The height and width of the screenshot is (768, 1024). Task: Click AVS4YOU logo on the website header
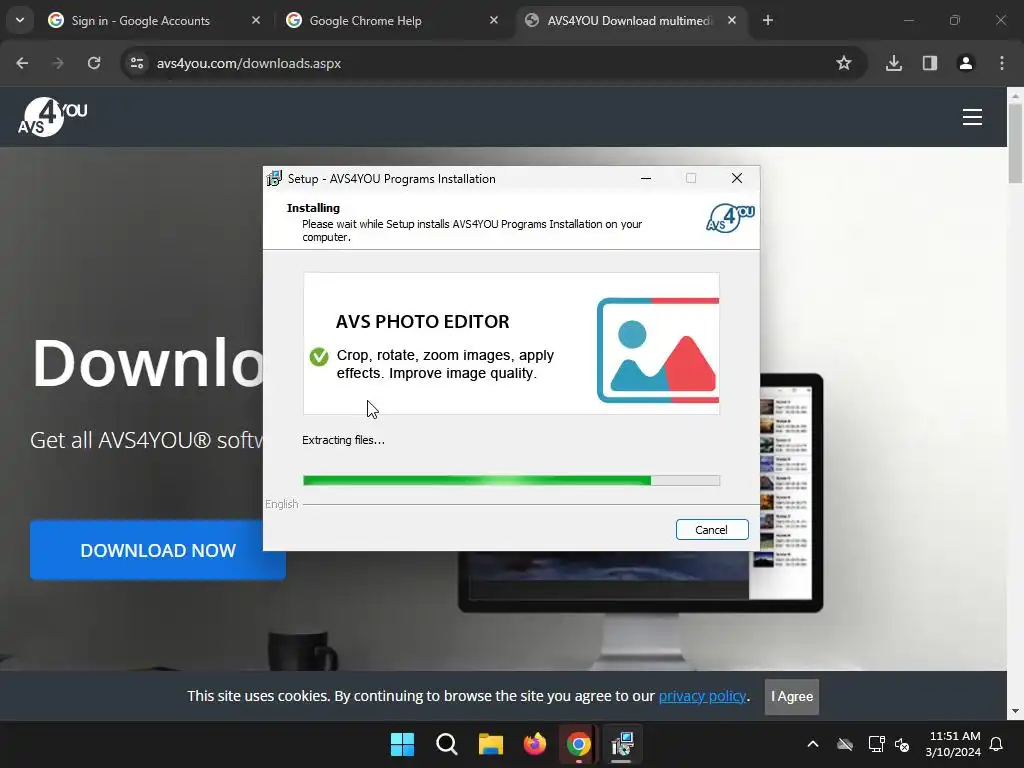coord(53,117)
